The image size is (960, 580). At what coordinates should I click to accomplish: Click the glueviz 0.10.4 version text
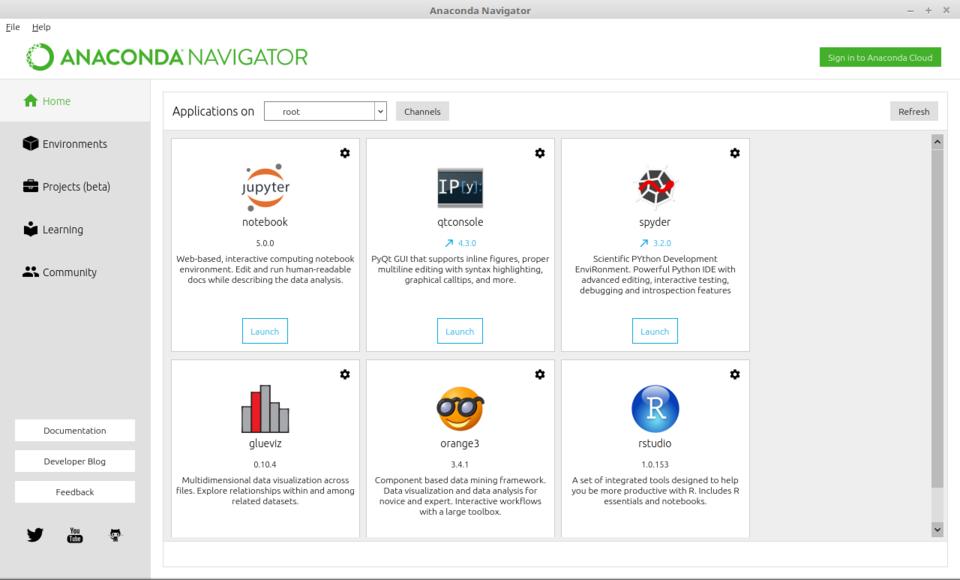coord(265,464)
